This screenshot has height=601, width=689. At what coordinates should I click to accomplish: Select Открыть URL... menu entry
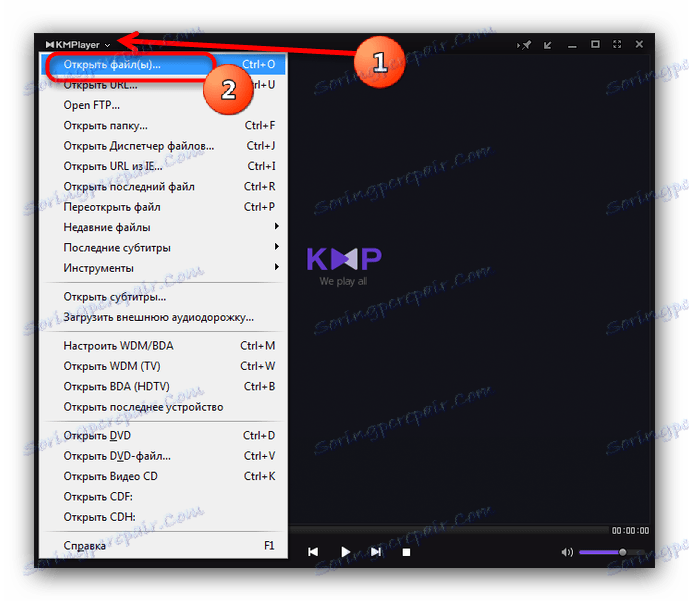click(163, 85)
